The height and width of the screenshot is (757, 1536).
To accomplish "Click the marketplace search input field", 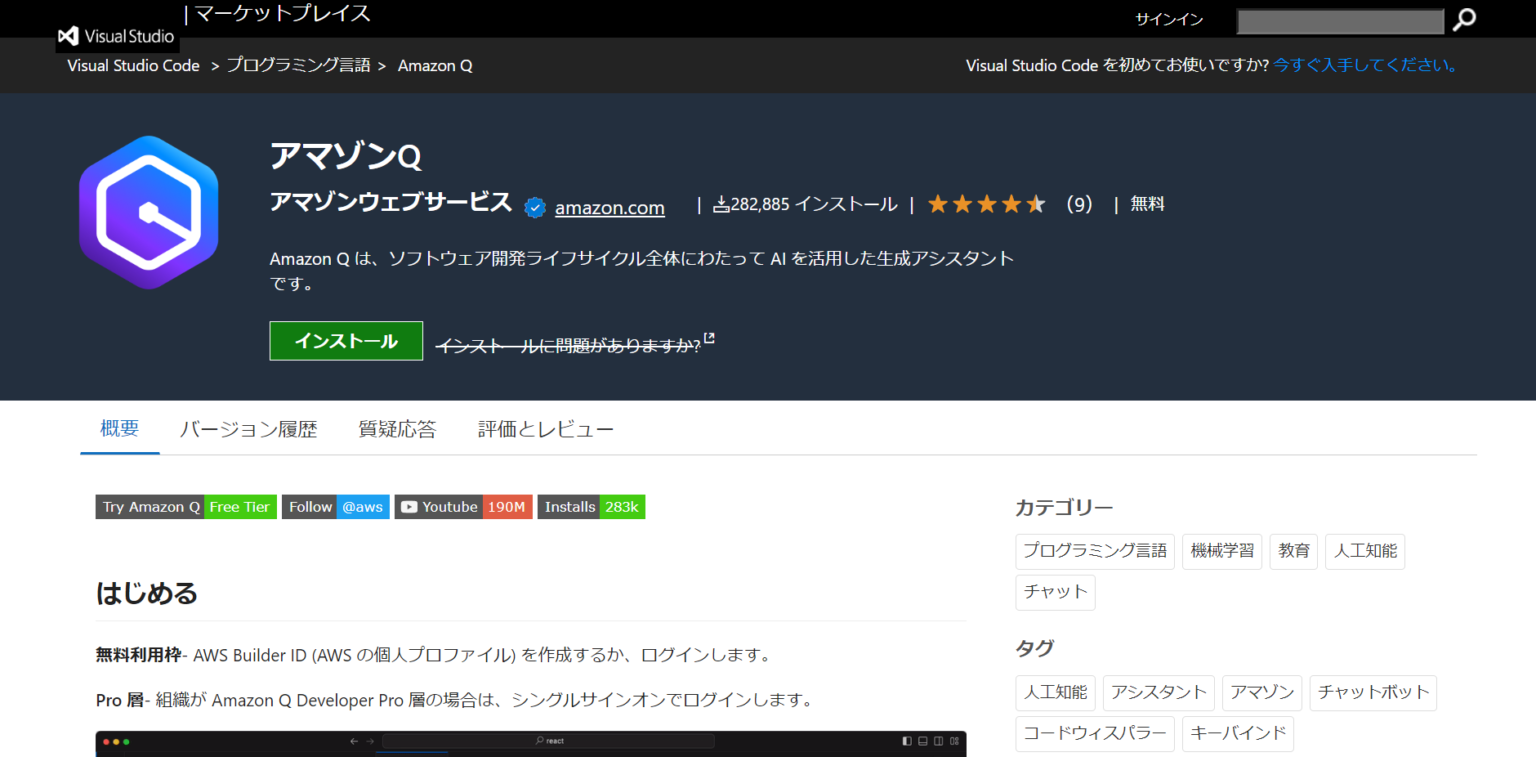I will click(x=1340, y=20).
